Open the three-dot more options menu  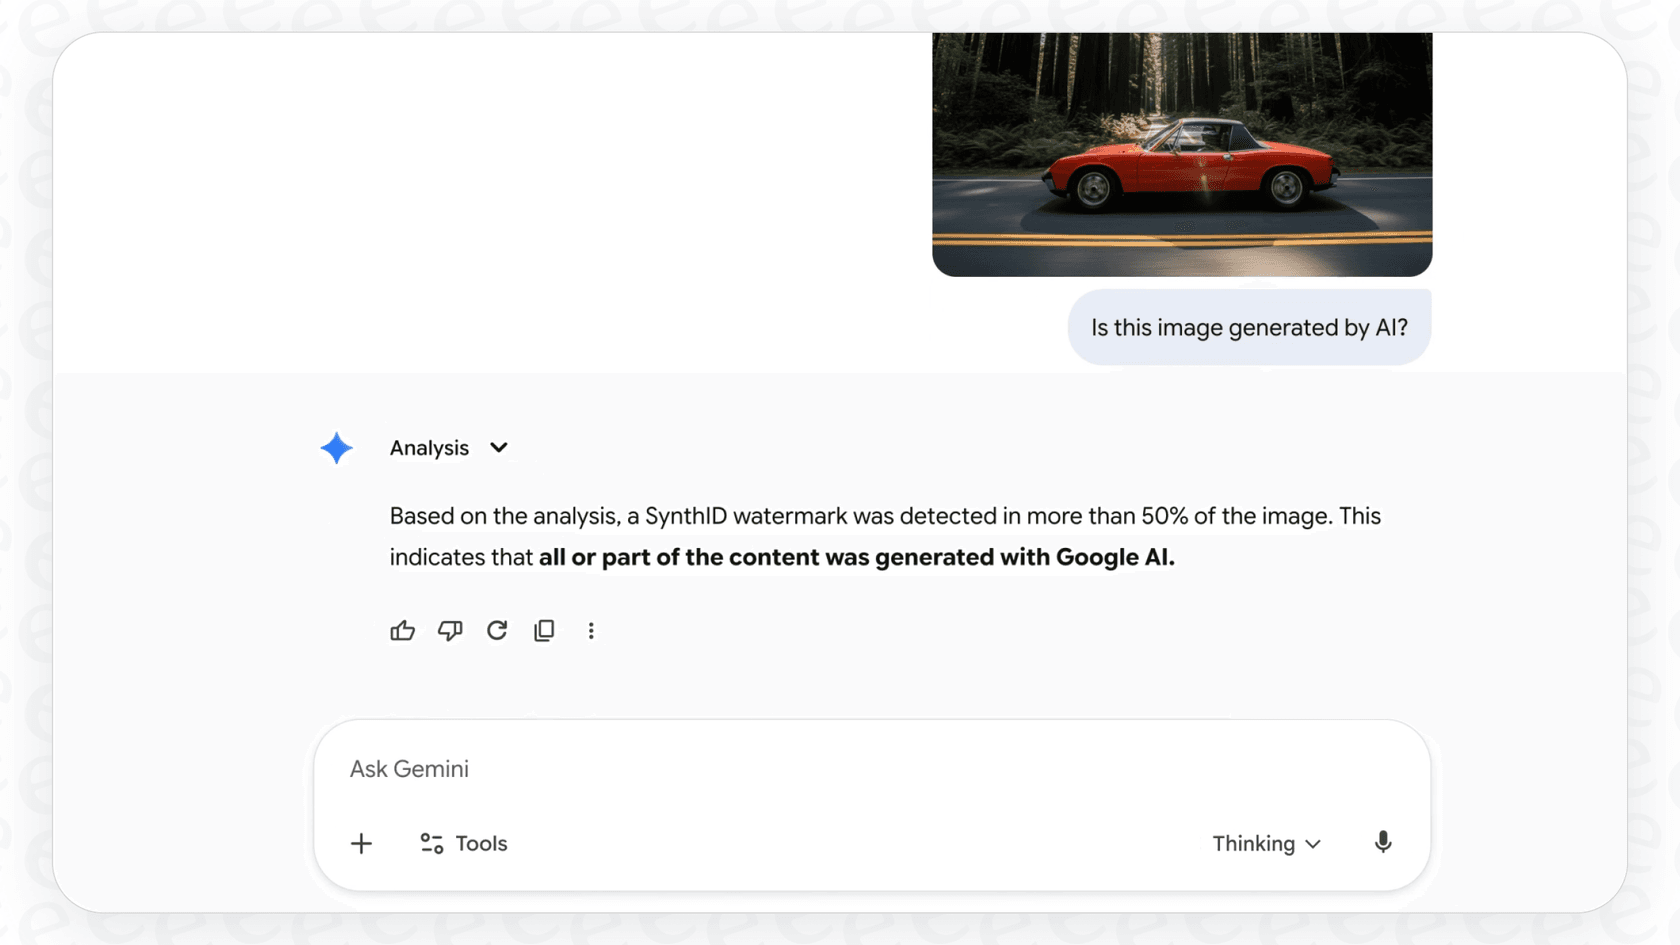591,630
